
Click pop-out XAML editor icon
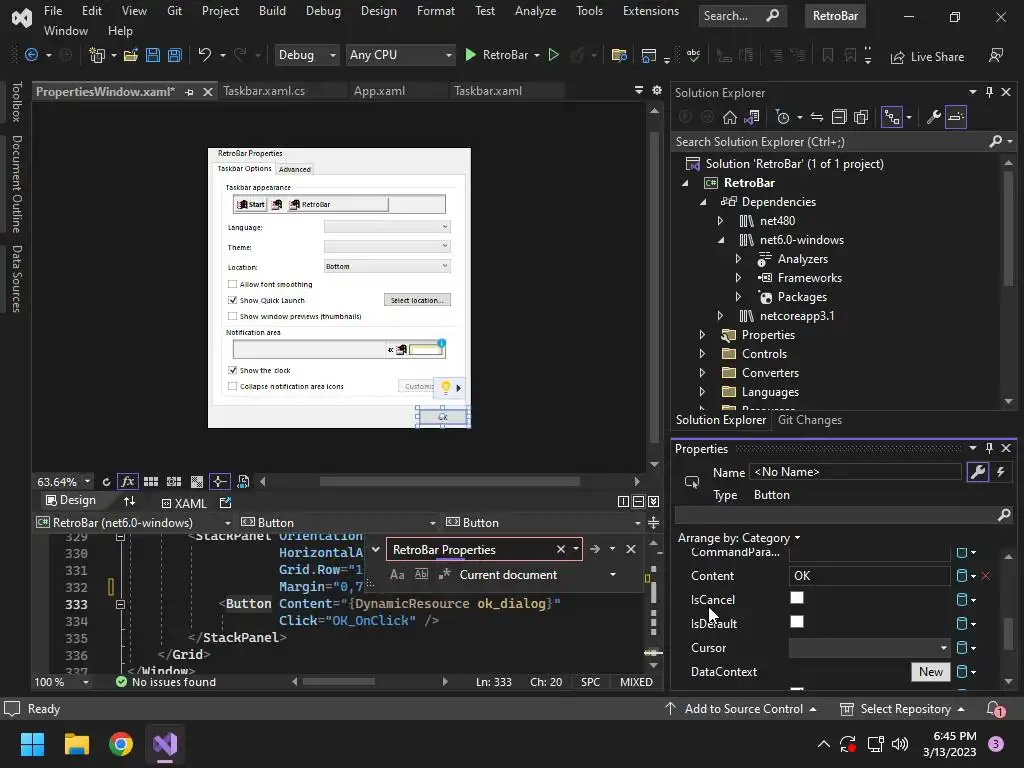point(225,503)
